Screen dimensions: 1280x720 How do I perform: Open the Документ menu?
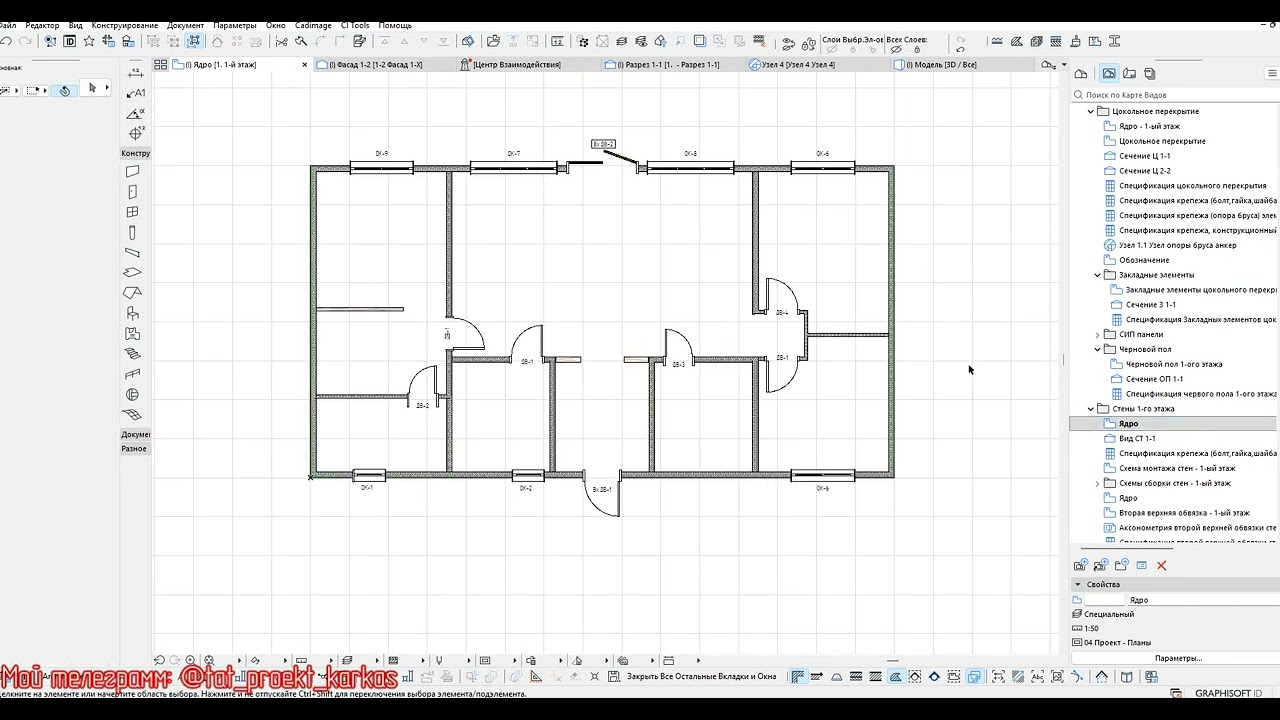tap(185, 25)
